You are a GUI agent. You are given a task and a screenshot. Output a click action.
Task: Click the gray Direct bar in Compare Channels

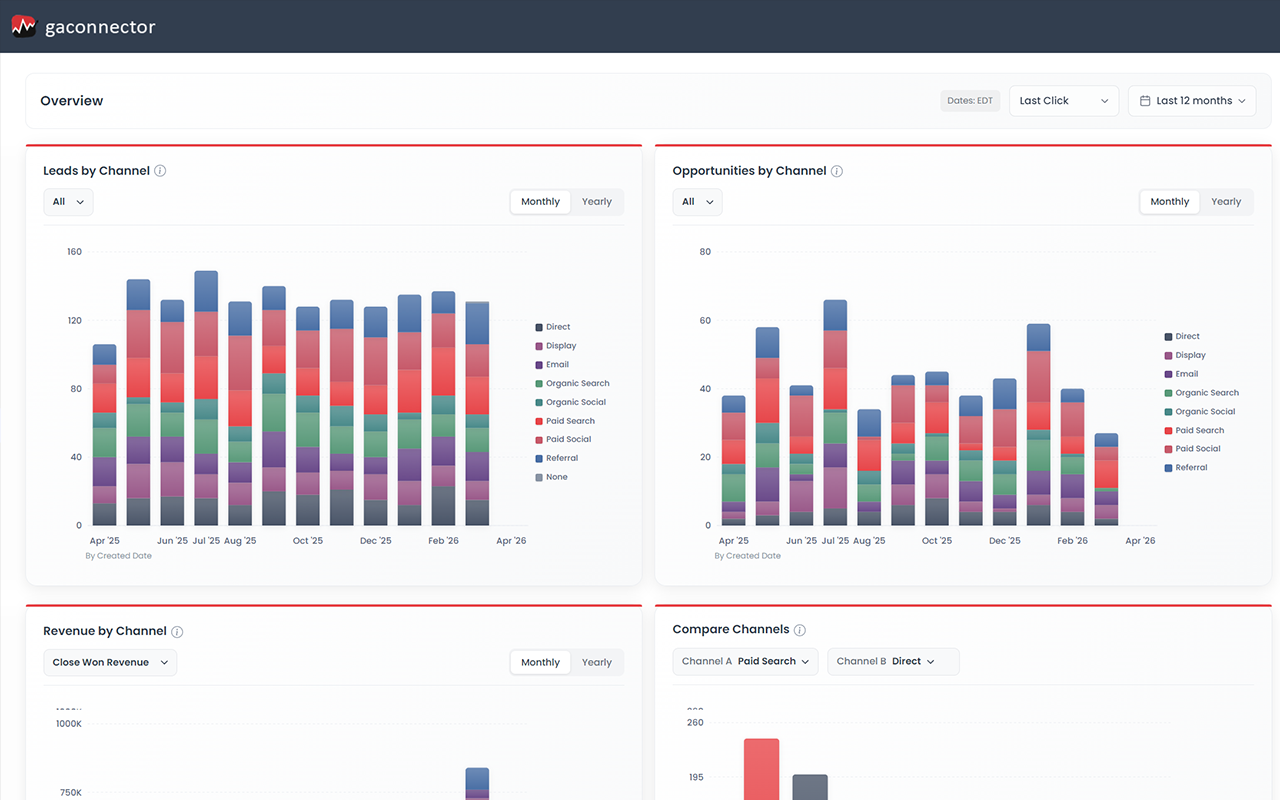(810, 787)
